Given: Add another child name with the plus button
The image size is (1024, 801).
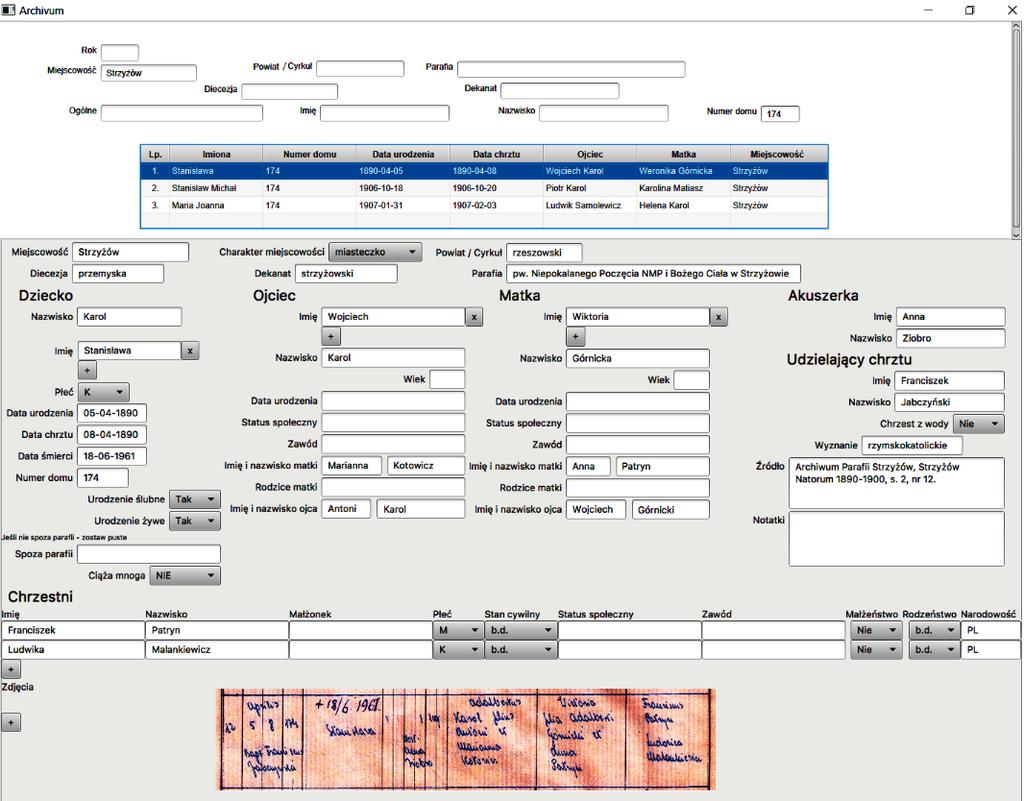Looking at the screenshot, I should click(x=87, y=370).
